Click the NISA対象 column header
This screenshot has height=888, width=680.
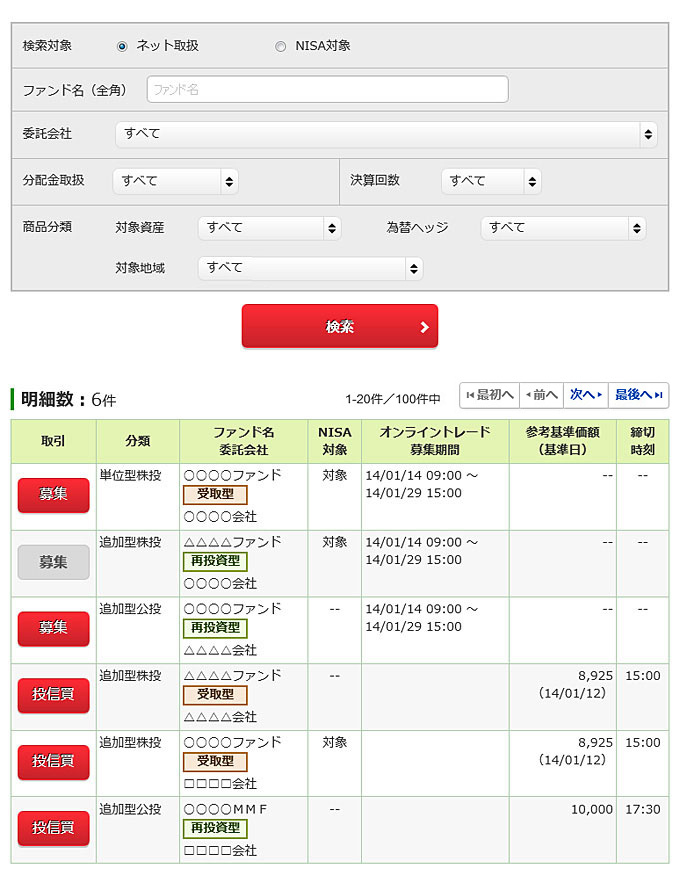point(335,442)
